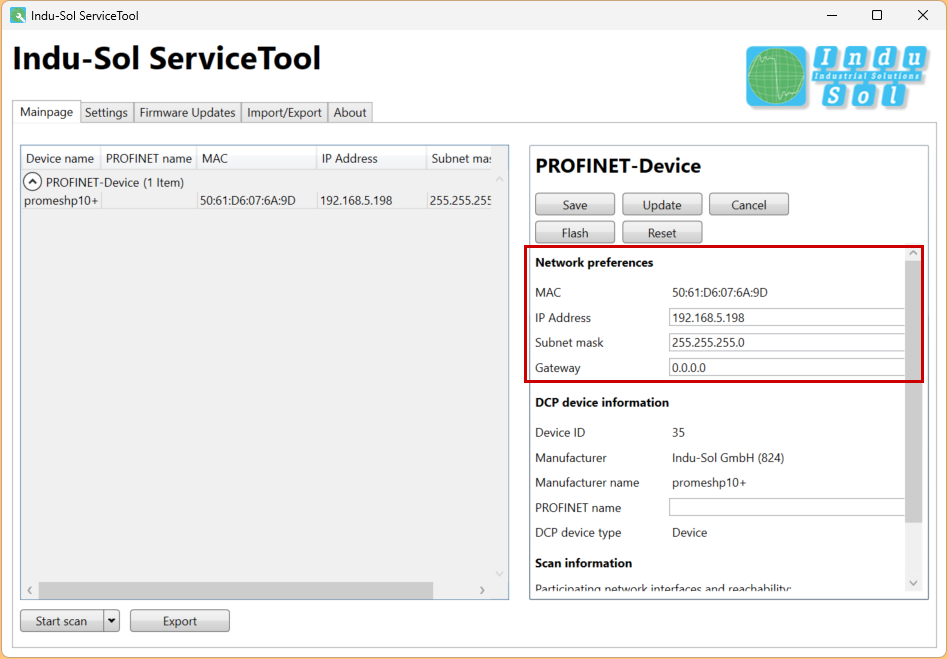The width and height of the screenshot is (948, 659).
Task: Click the Export button
Action: 180,620
